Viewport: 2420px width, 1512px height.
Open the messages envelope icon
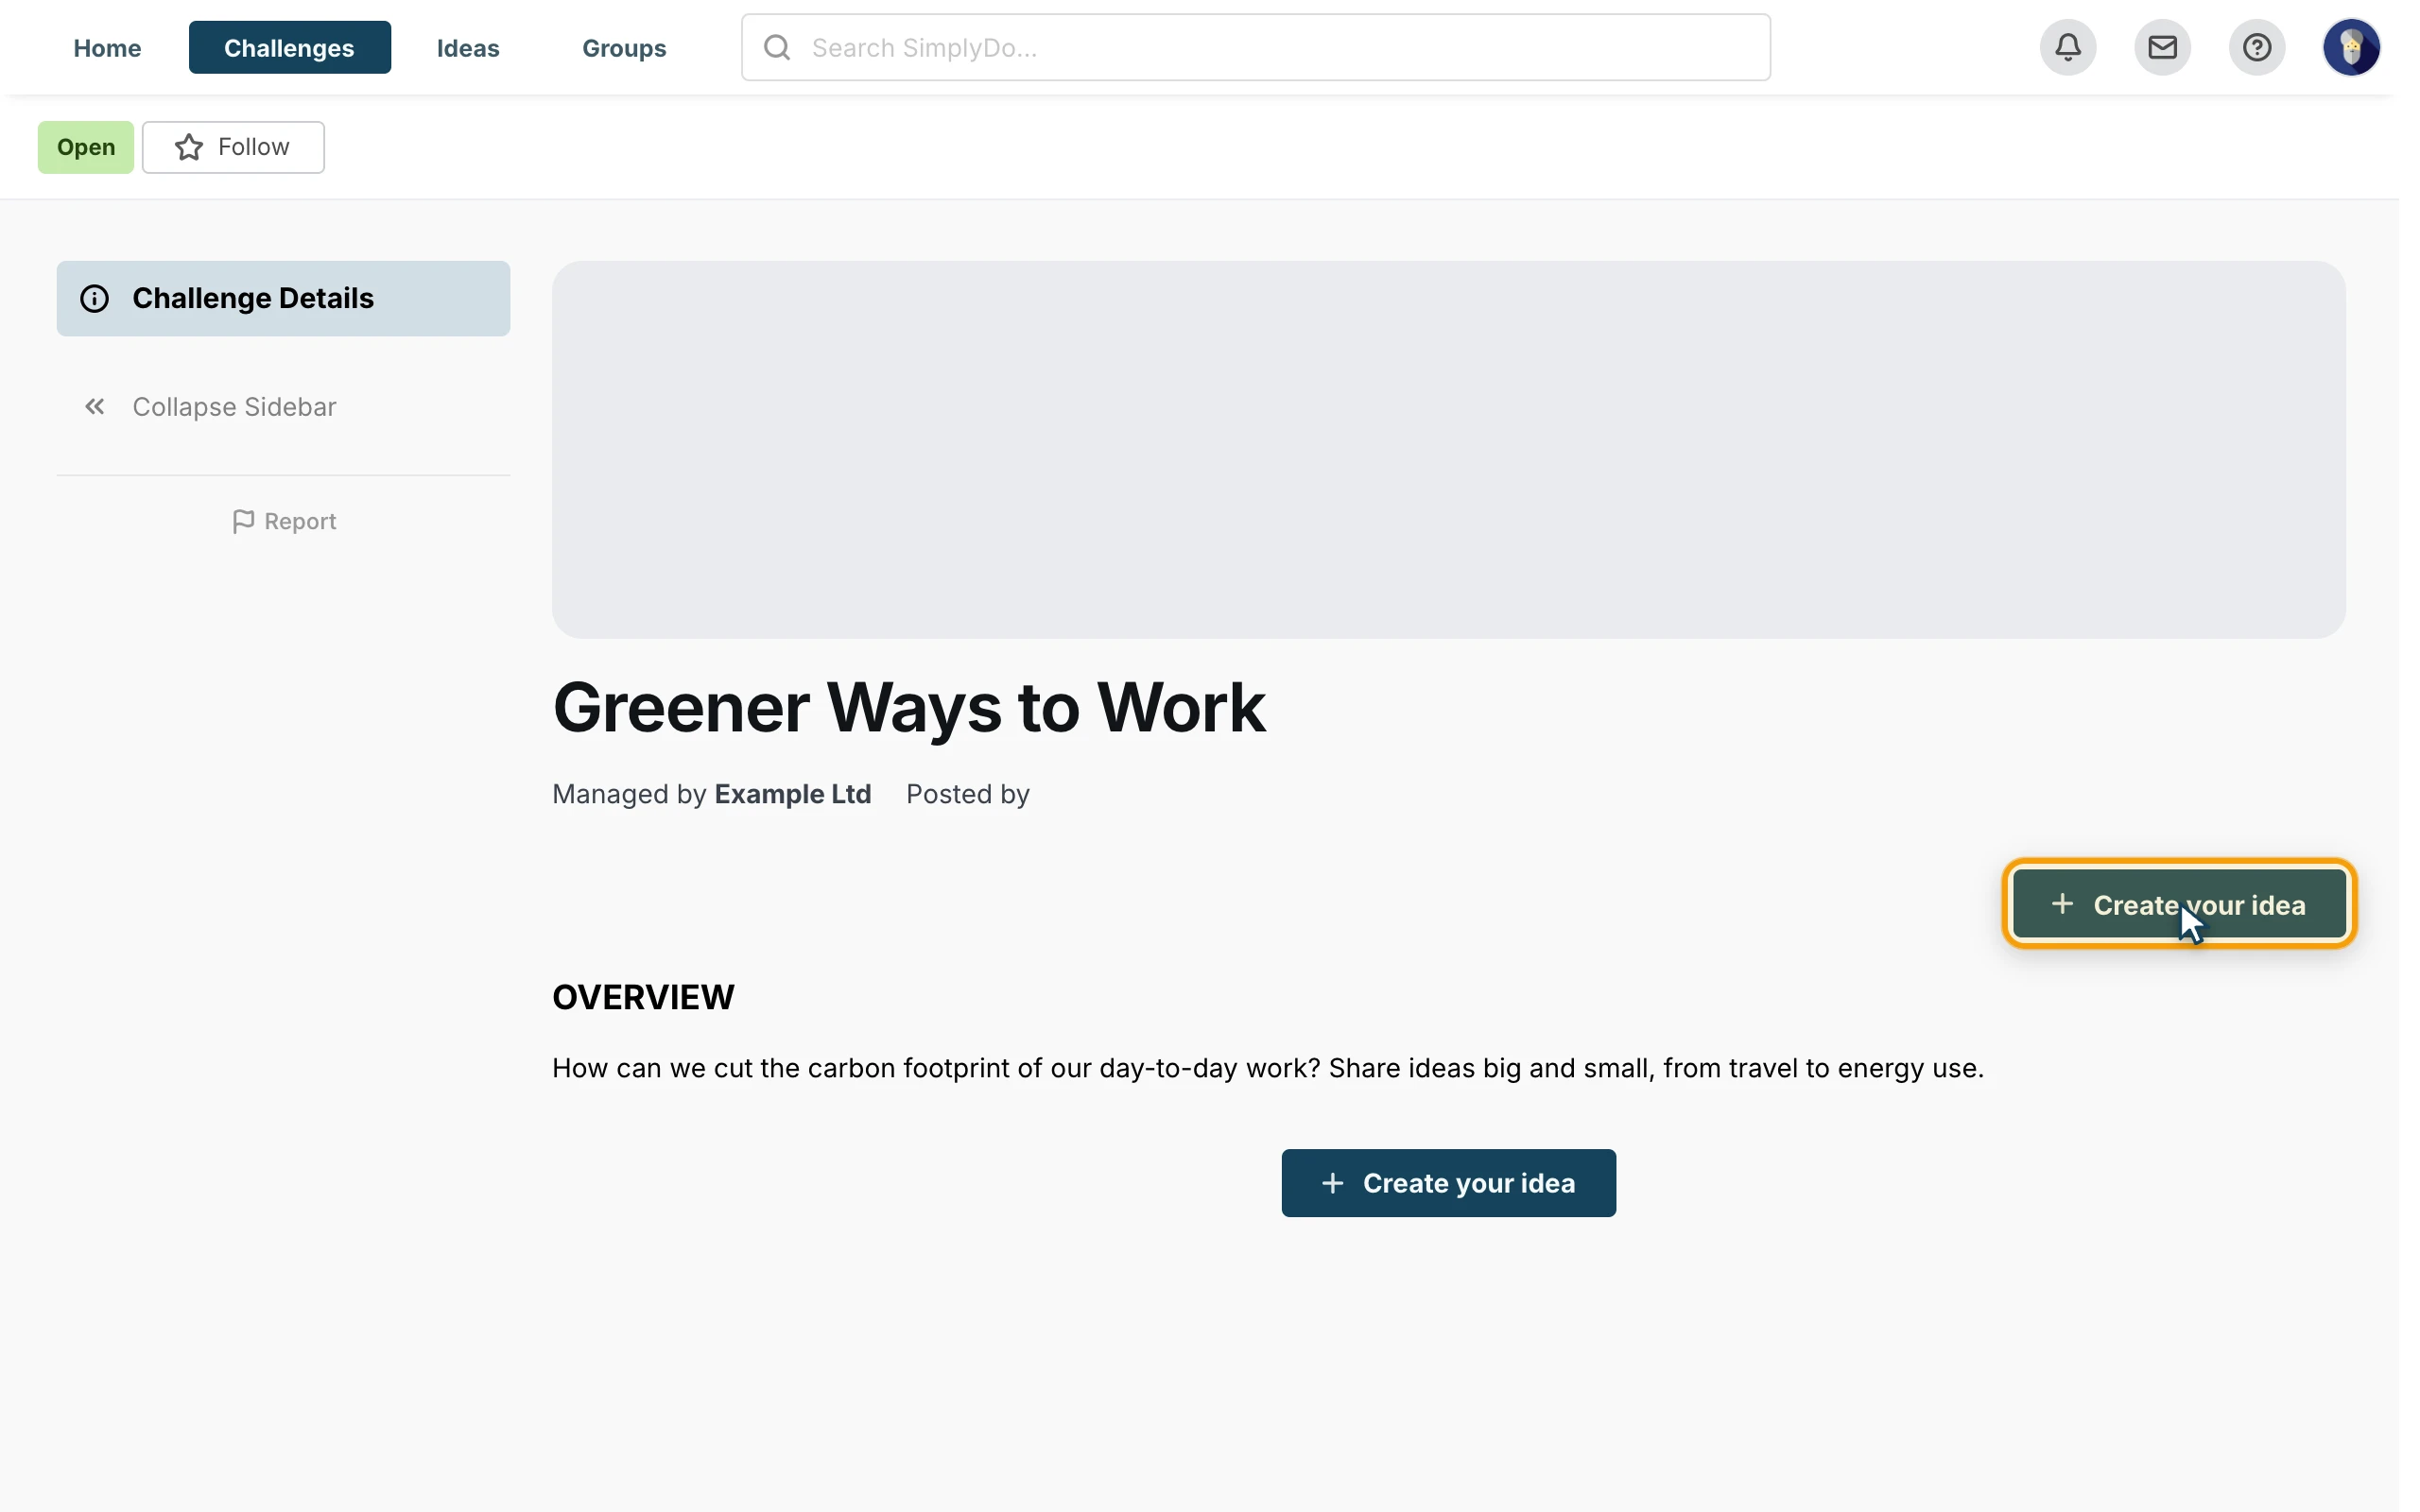pos(2162,47)
